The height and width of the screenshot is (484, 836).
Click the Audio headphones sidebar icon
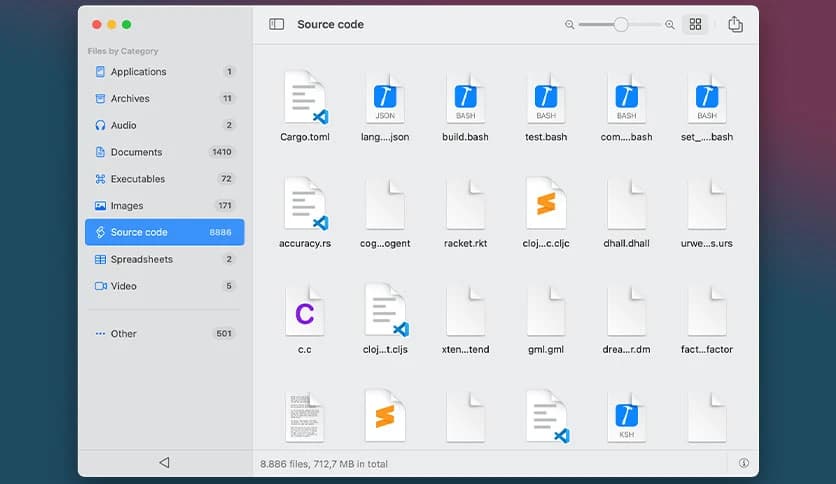100,125
